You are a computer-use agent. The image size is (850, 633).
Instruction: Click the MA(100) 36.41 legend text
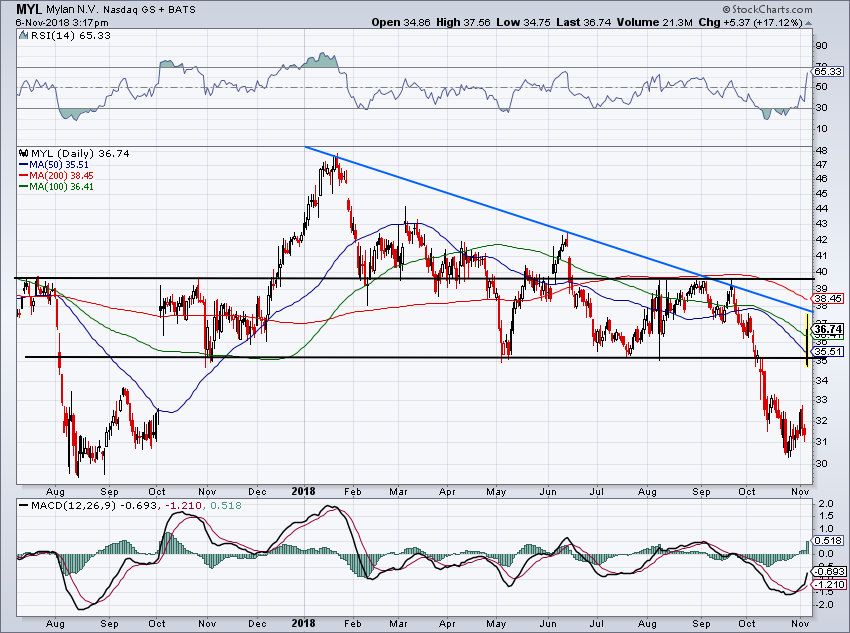[x=61, y=186]
